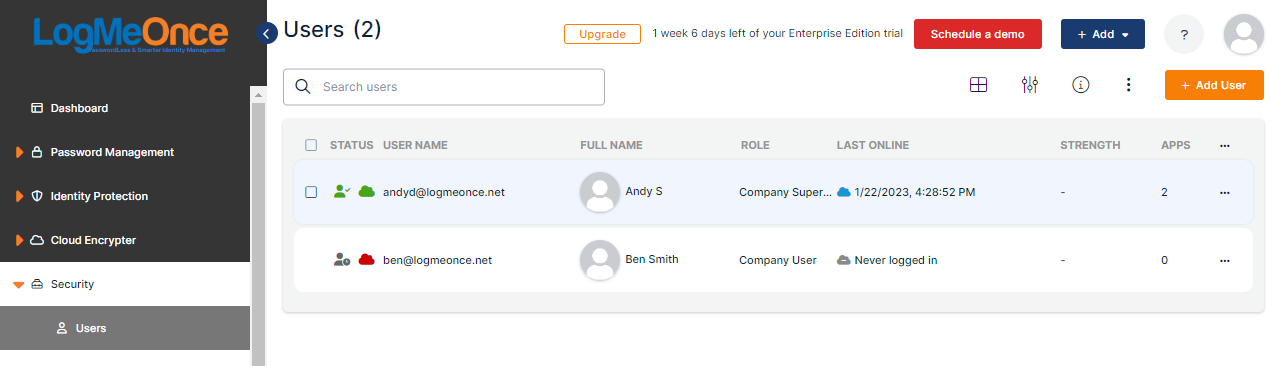Click the Cloud Encrypter cloud icon

coord(37,240)
